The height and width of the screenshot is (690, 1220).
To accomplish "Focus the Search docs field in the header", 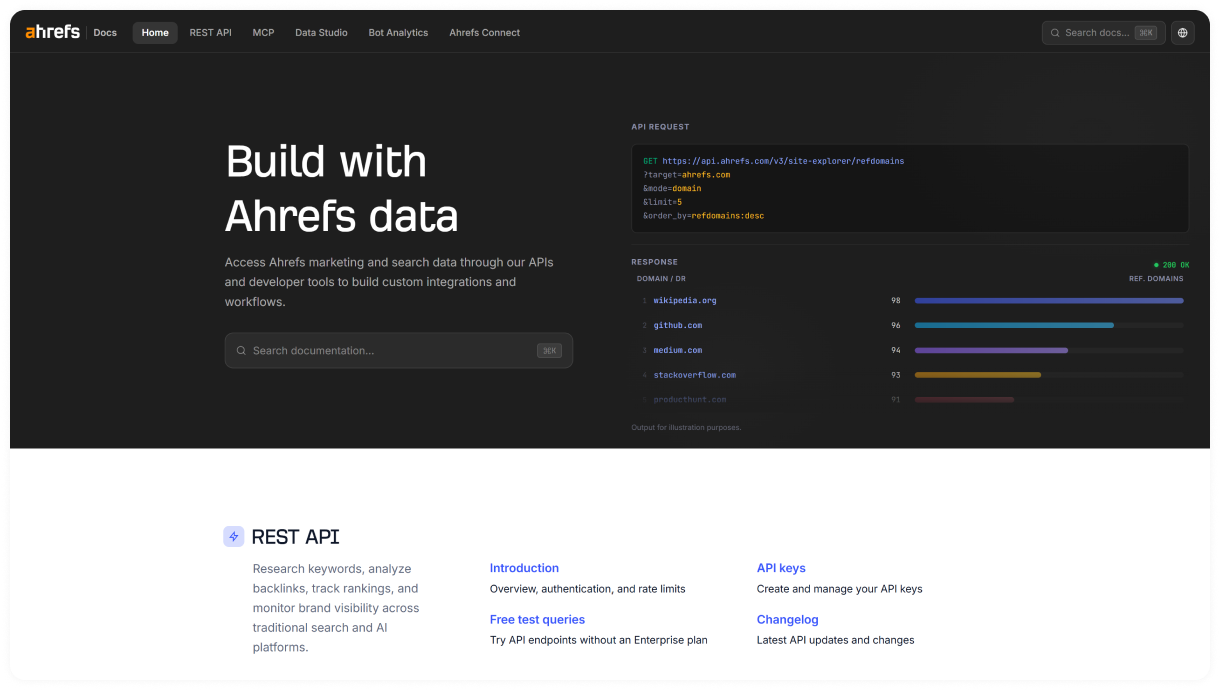I will click(1103, 33).
